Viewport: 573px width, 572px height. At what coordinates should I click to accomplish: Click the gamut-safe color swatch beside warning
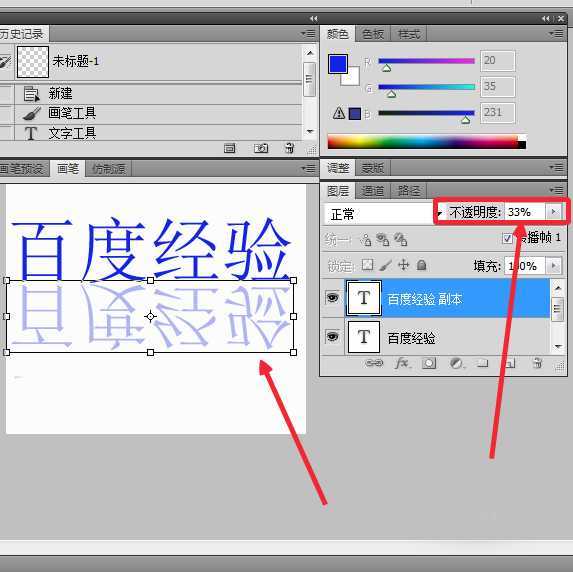tap(354, 114)
